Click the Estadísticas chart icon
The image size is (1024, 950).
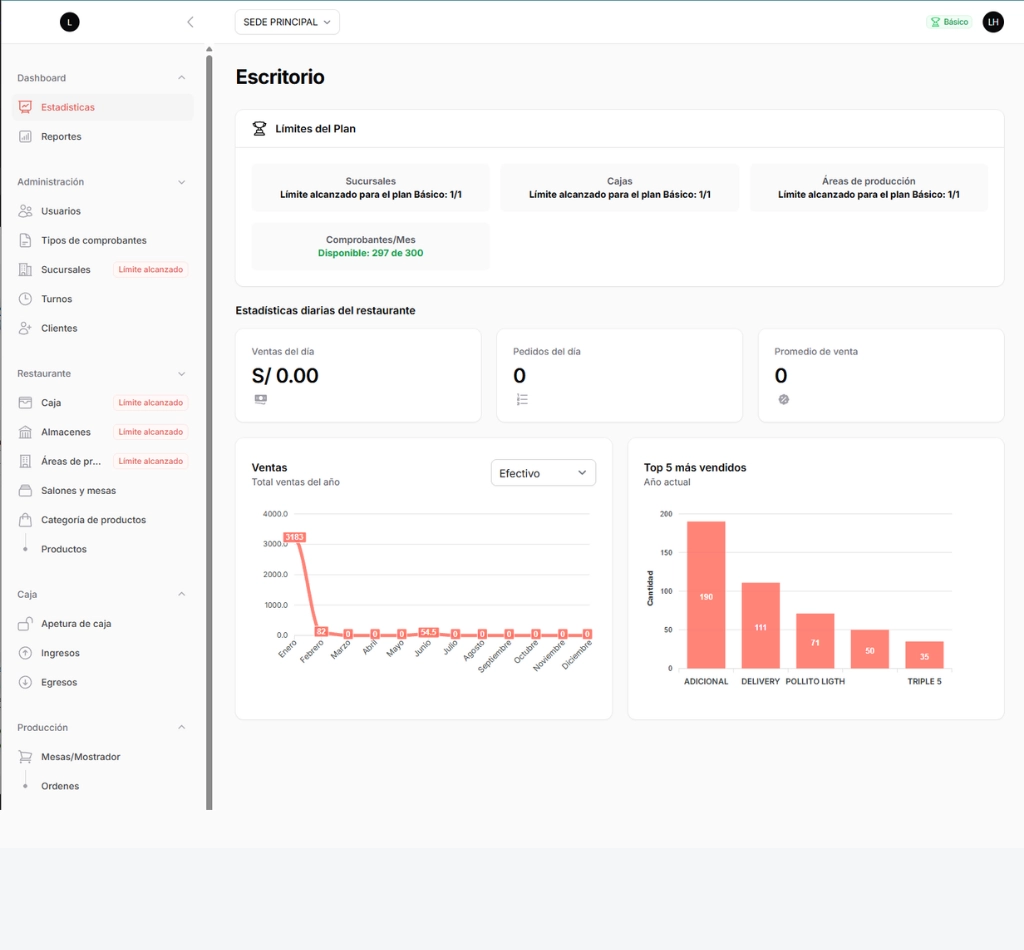(25, 107)
